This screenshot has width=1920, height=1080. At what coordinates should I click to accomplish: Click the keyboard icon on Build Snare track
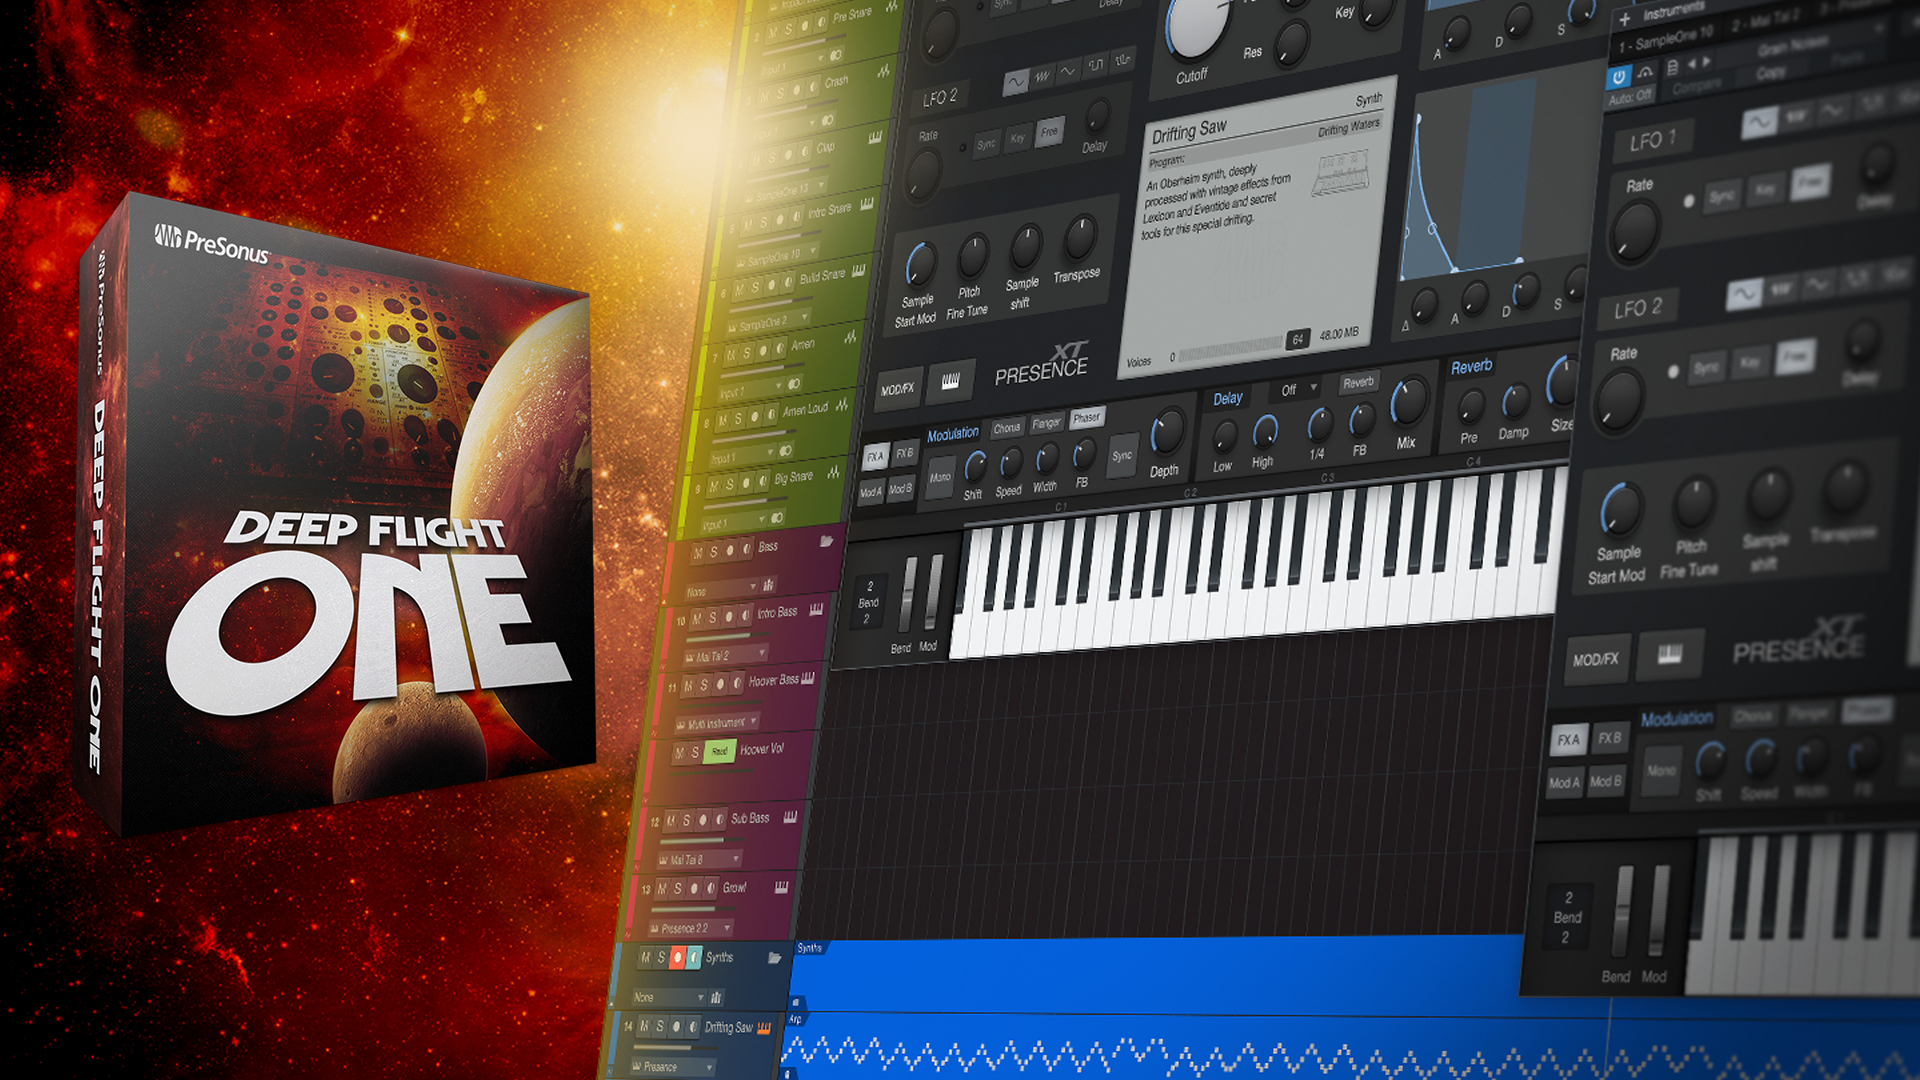(858, 271)
